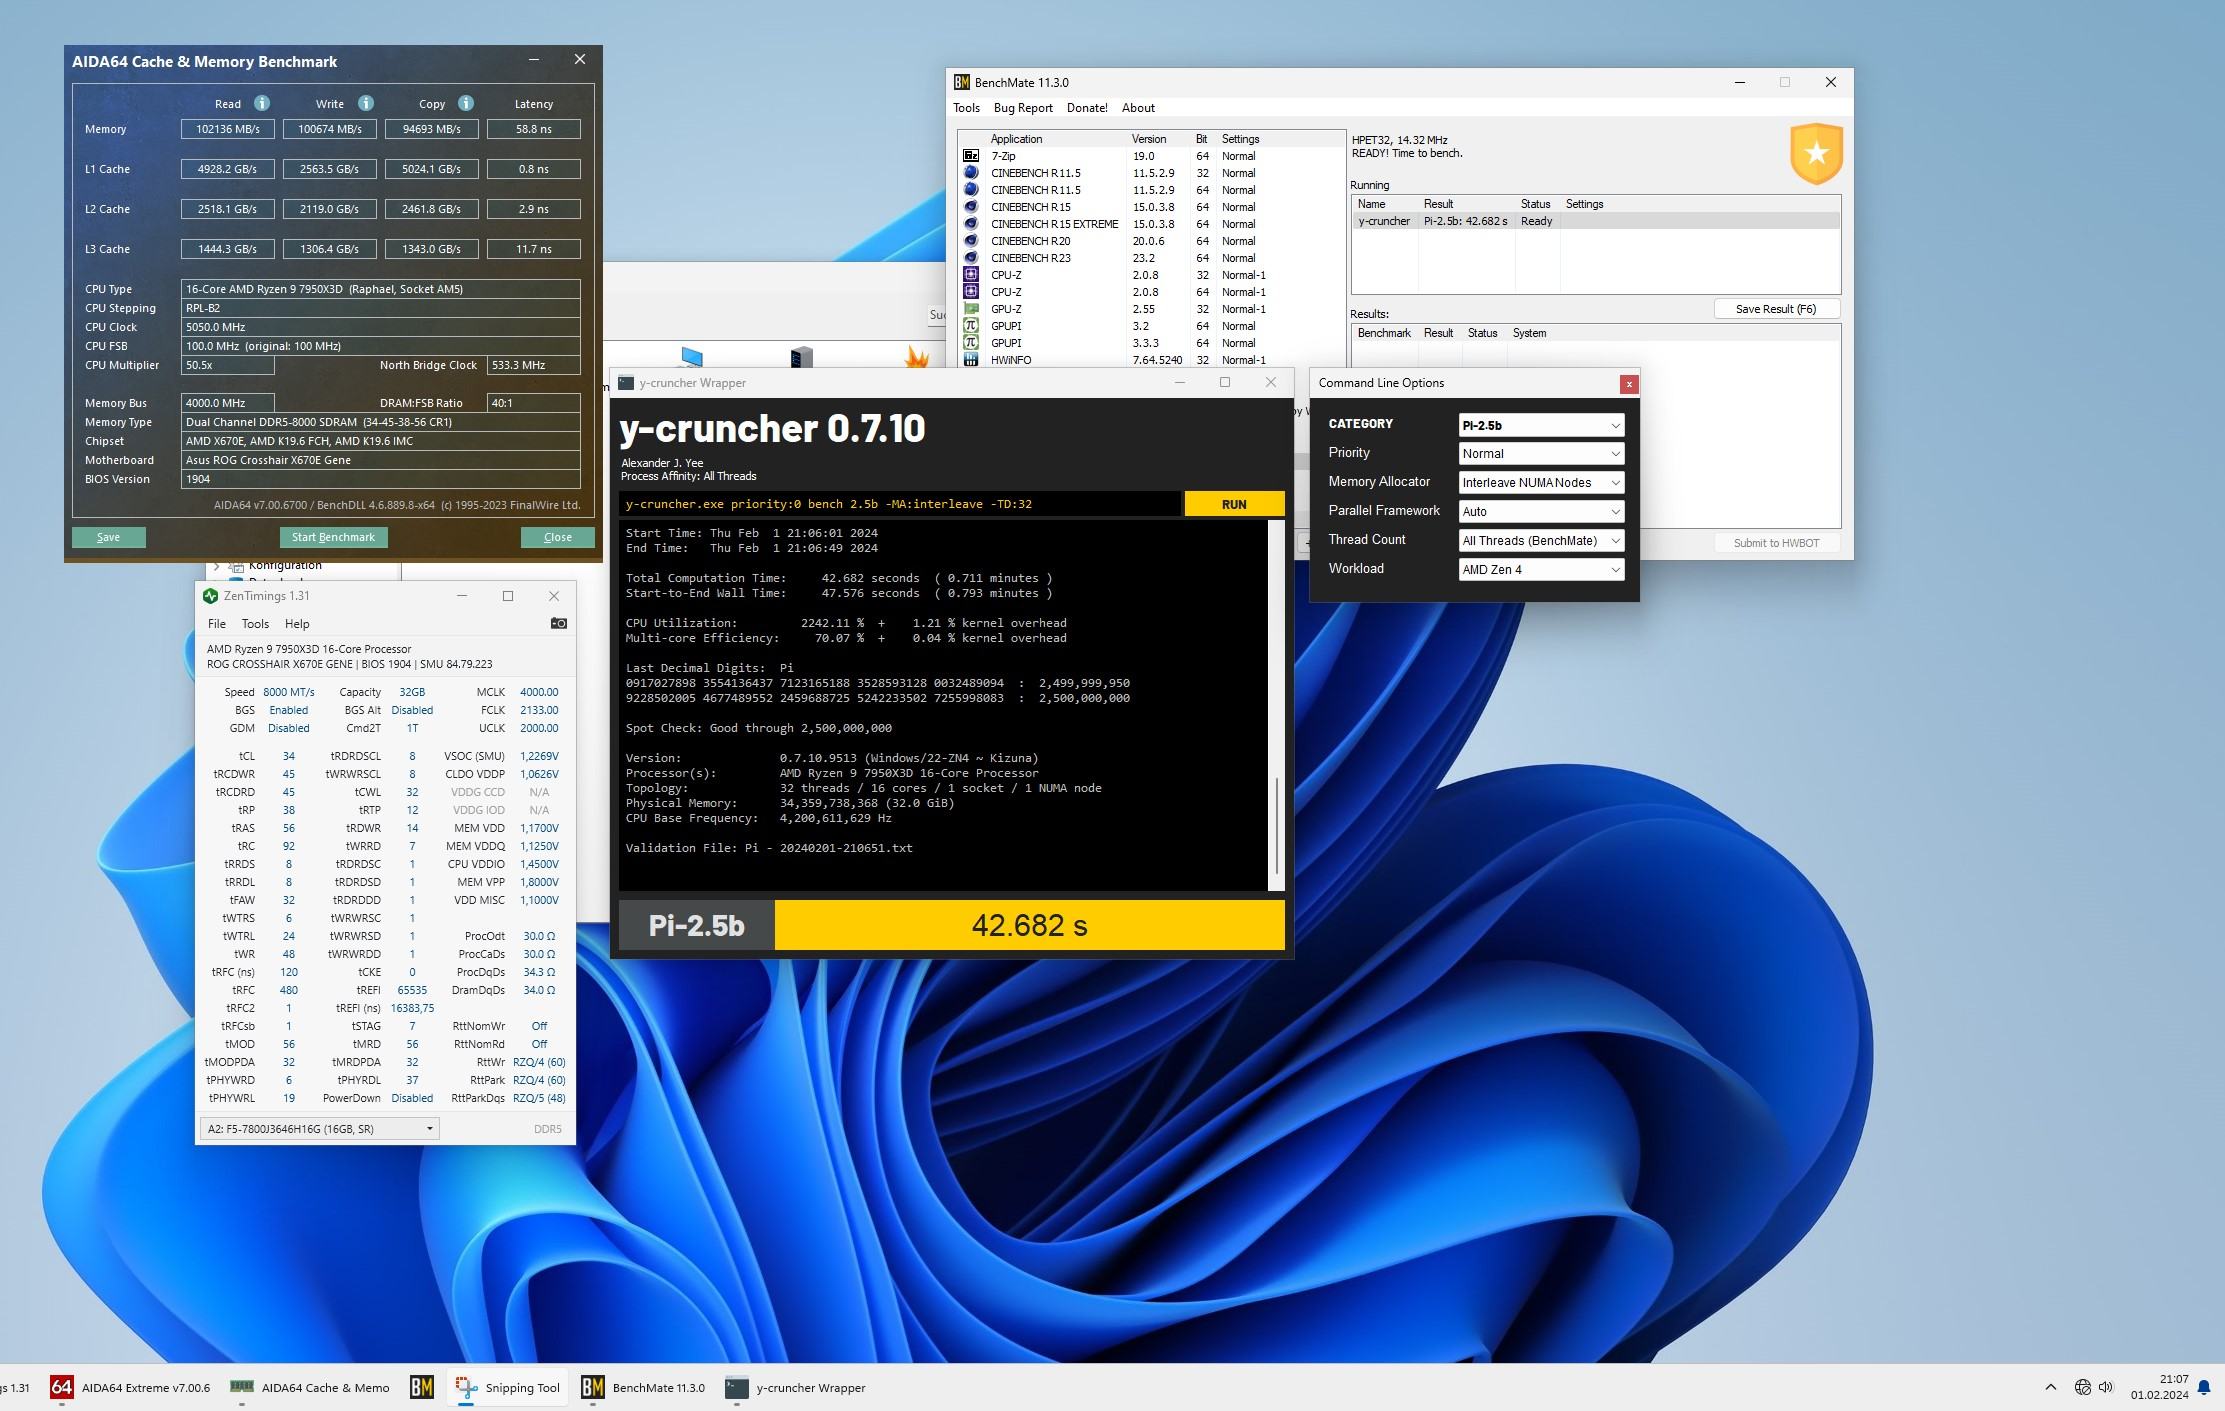Open the Parallel Framework dropdown
2225x1411 pixels.
point(1541,511)
